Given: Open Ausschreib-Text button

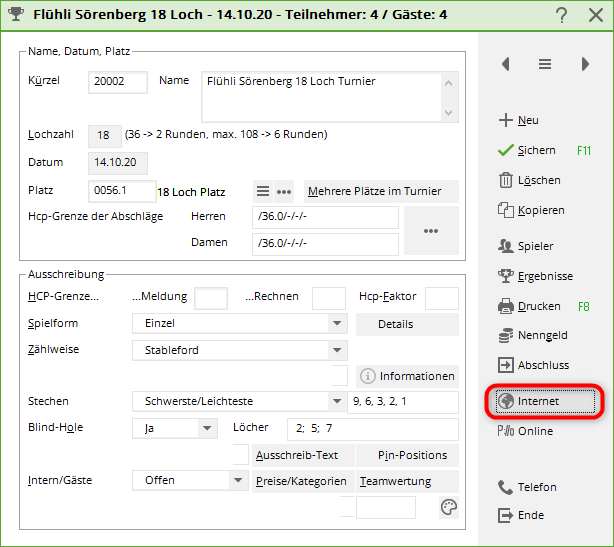Looking at the screenshot, I should (303, 455).
